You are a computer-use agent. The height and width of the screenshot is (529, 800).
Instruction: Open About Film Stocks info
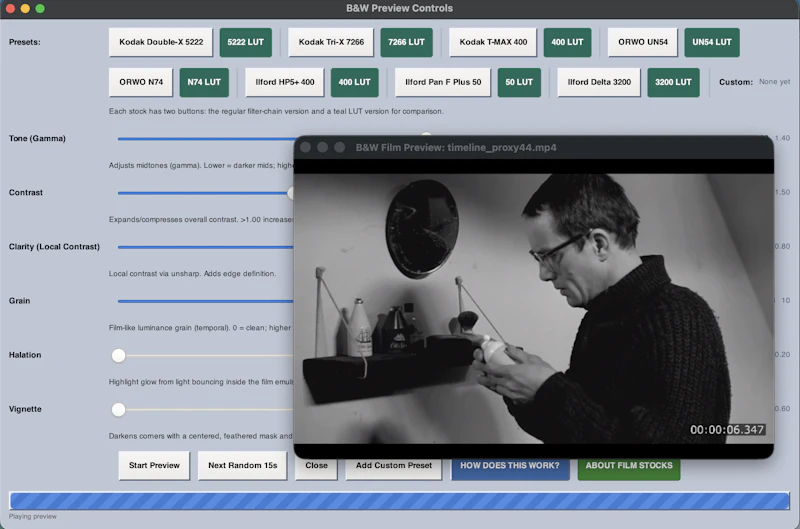point(629,468)
